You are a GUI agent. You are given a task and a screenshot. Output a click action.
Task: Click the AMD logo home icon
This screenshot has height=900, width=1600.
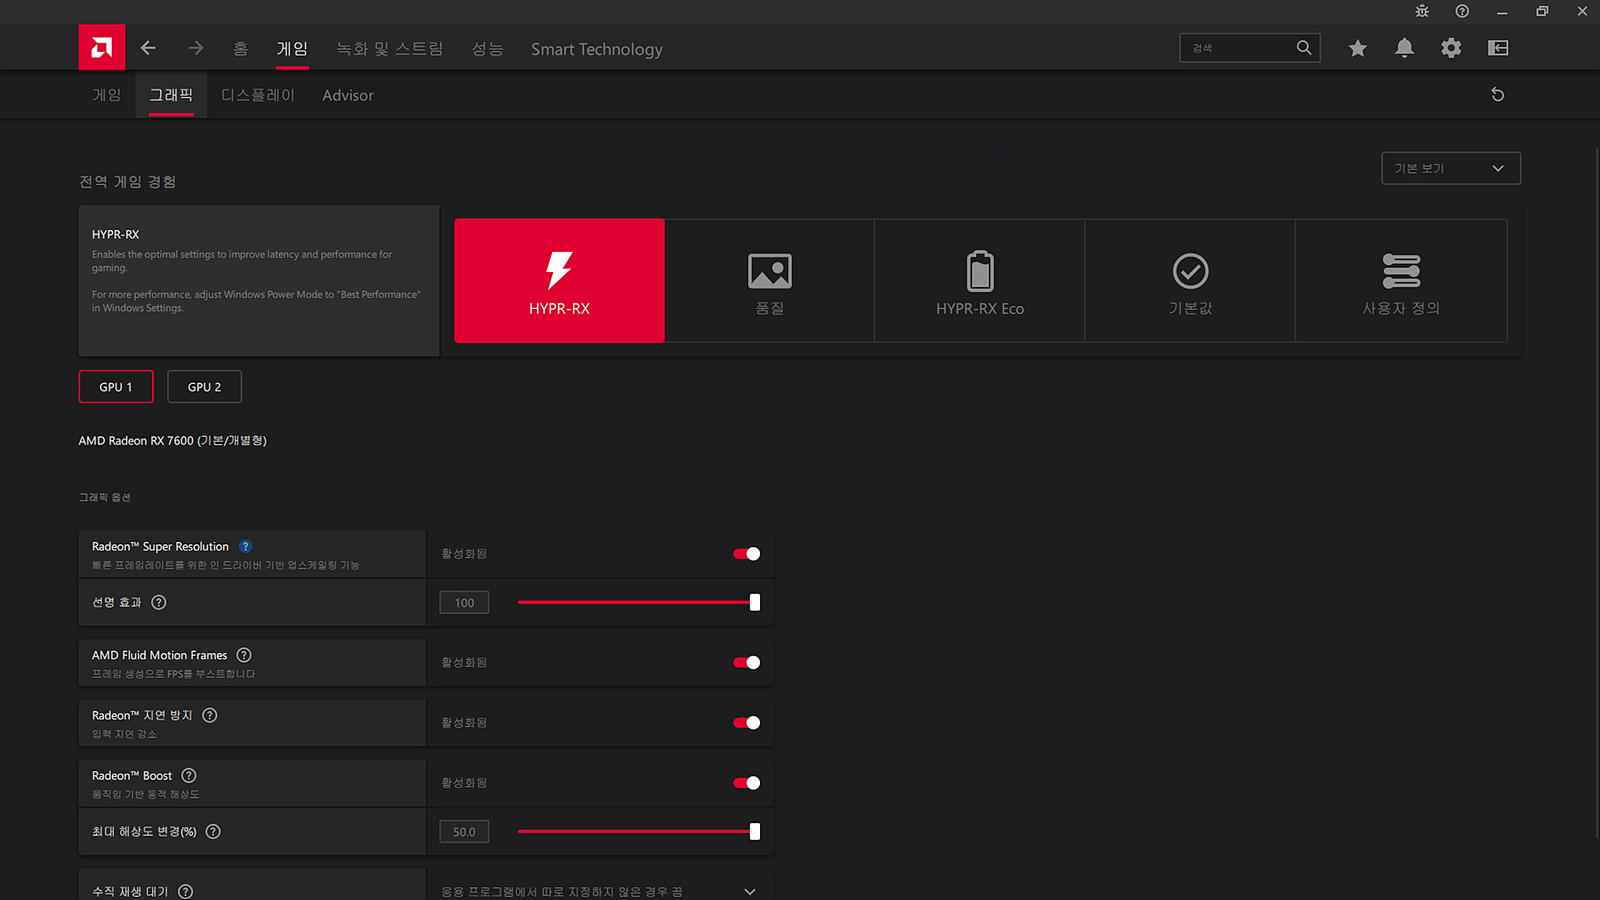pos(102,48)
